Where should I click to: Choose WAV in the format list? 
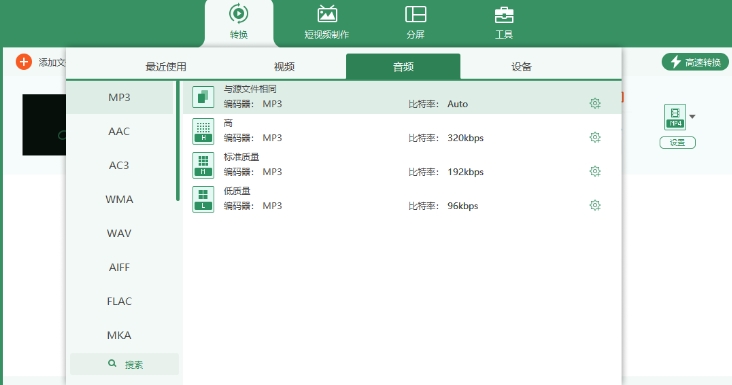tap(120, 233)
